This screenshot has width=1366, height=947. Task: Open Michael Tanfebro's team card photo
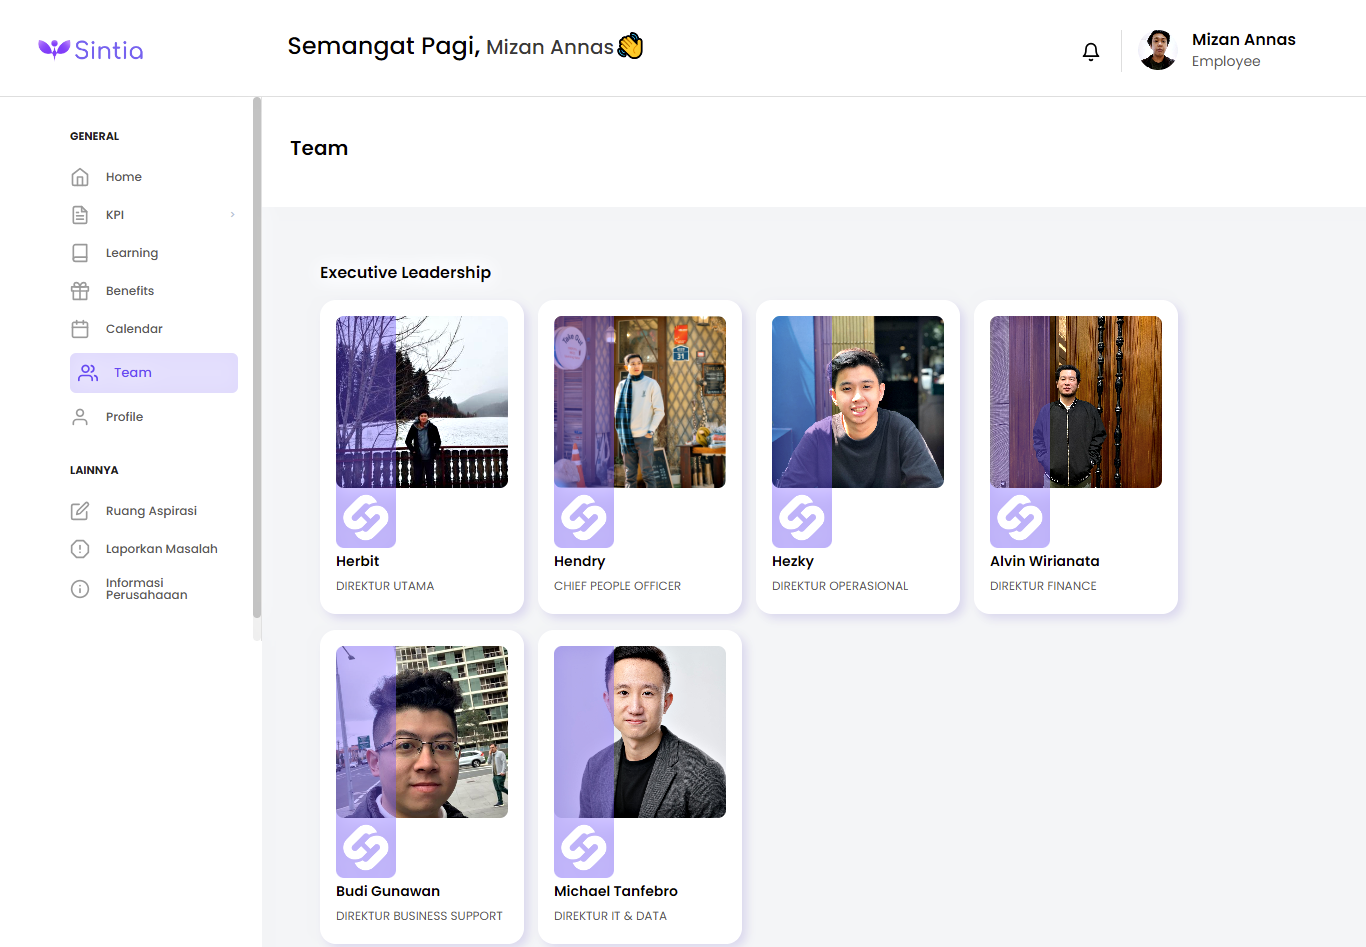(640, 732)
